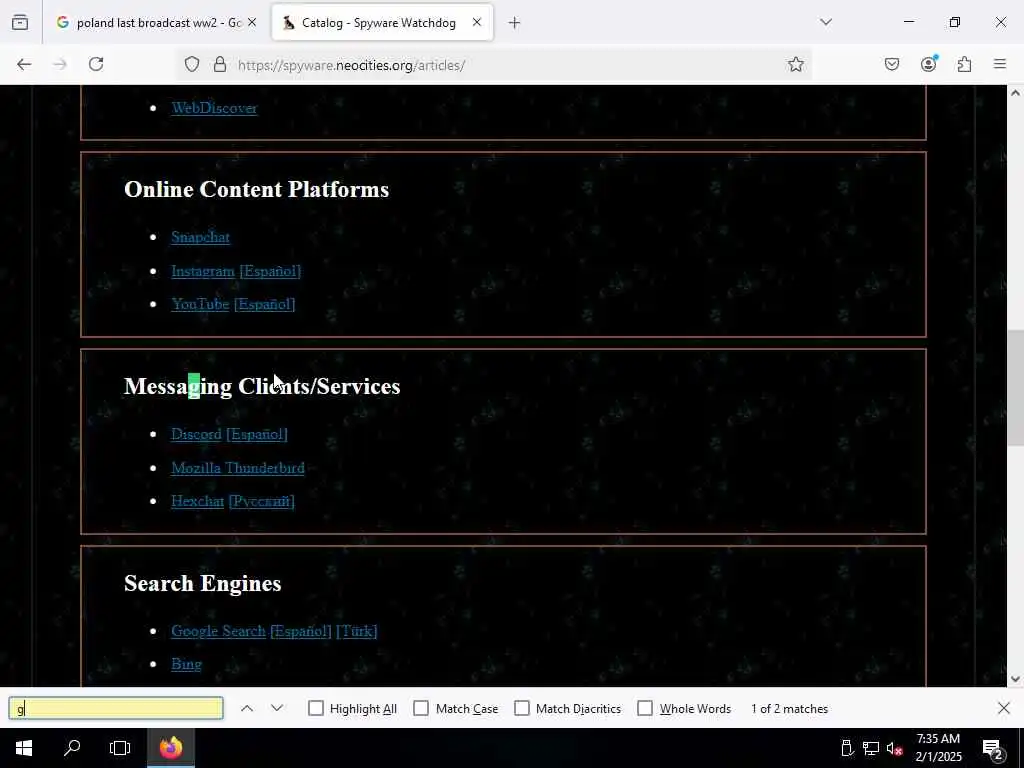1024x768 pixels.
Task: Click the vertical scrollbar thumb
Action: point(1015,389)
